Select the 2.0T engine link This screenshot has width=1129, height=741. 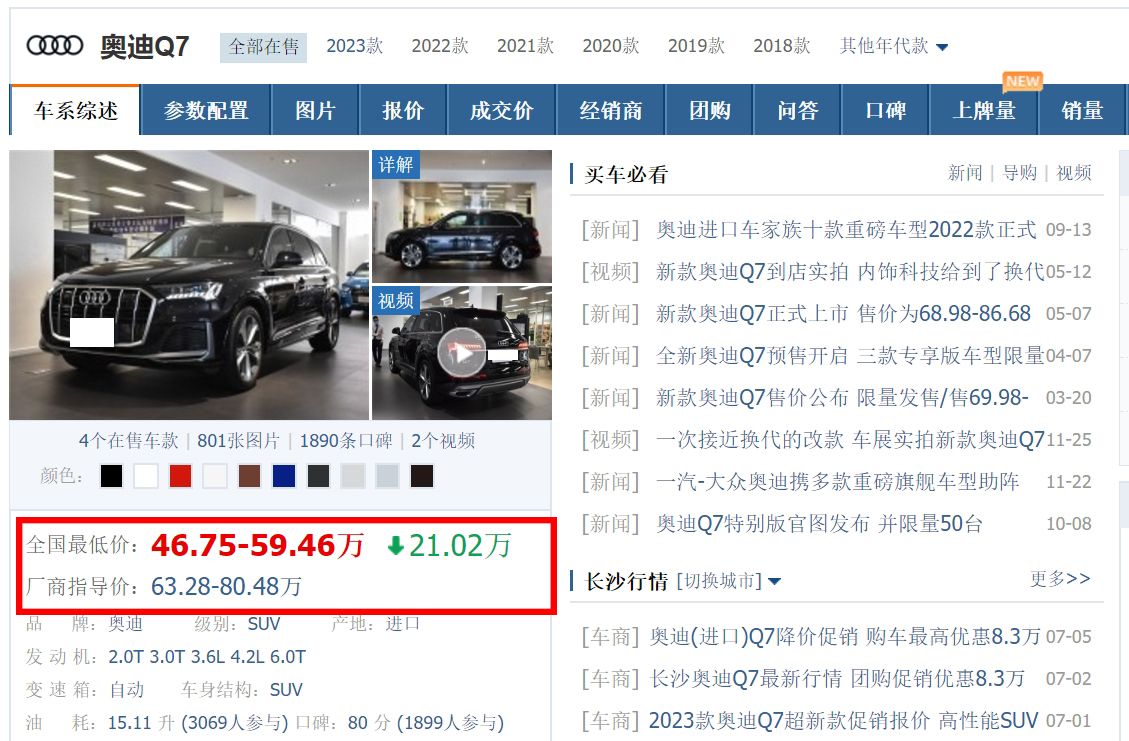[x=126, y=657]
